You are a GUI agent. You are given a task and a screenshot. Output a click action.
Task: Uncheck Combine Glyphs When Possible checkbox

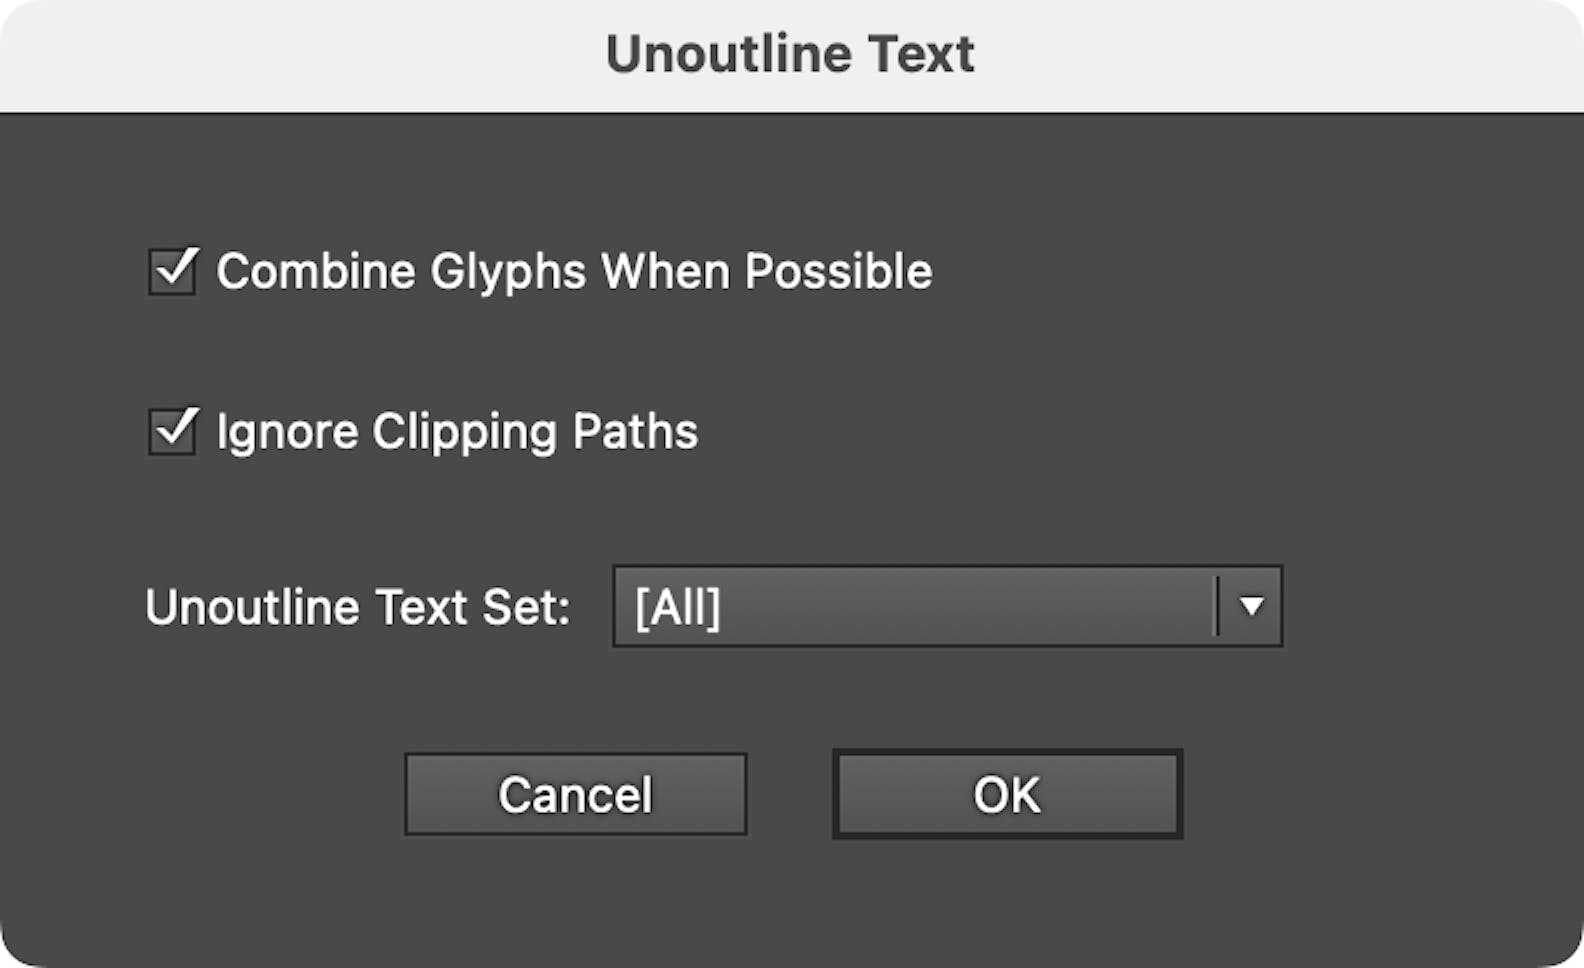(x=173, y=272)
